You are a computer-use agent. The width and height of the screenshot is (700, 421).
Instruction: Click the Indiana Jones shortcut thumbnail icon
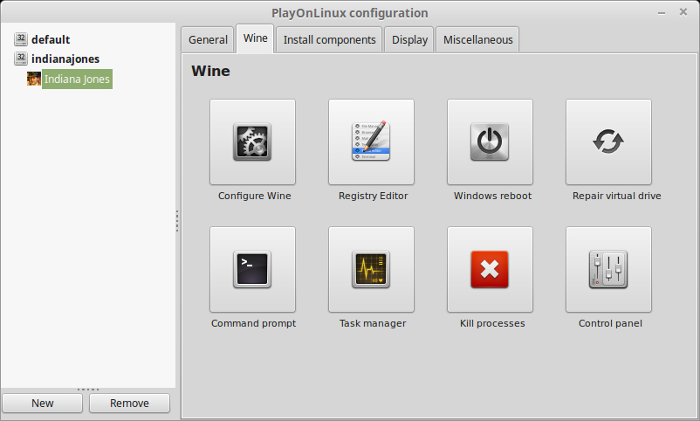33,79
